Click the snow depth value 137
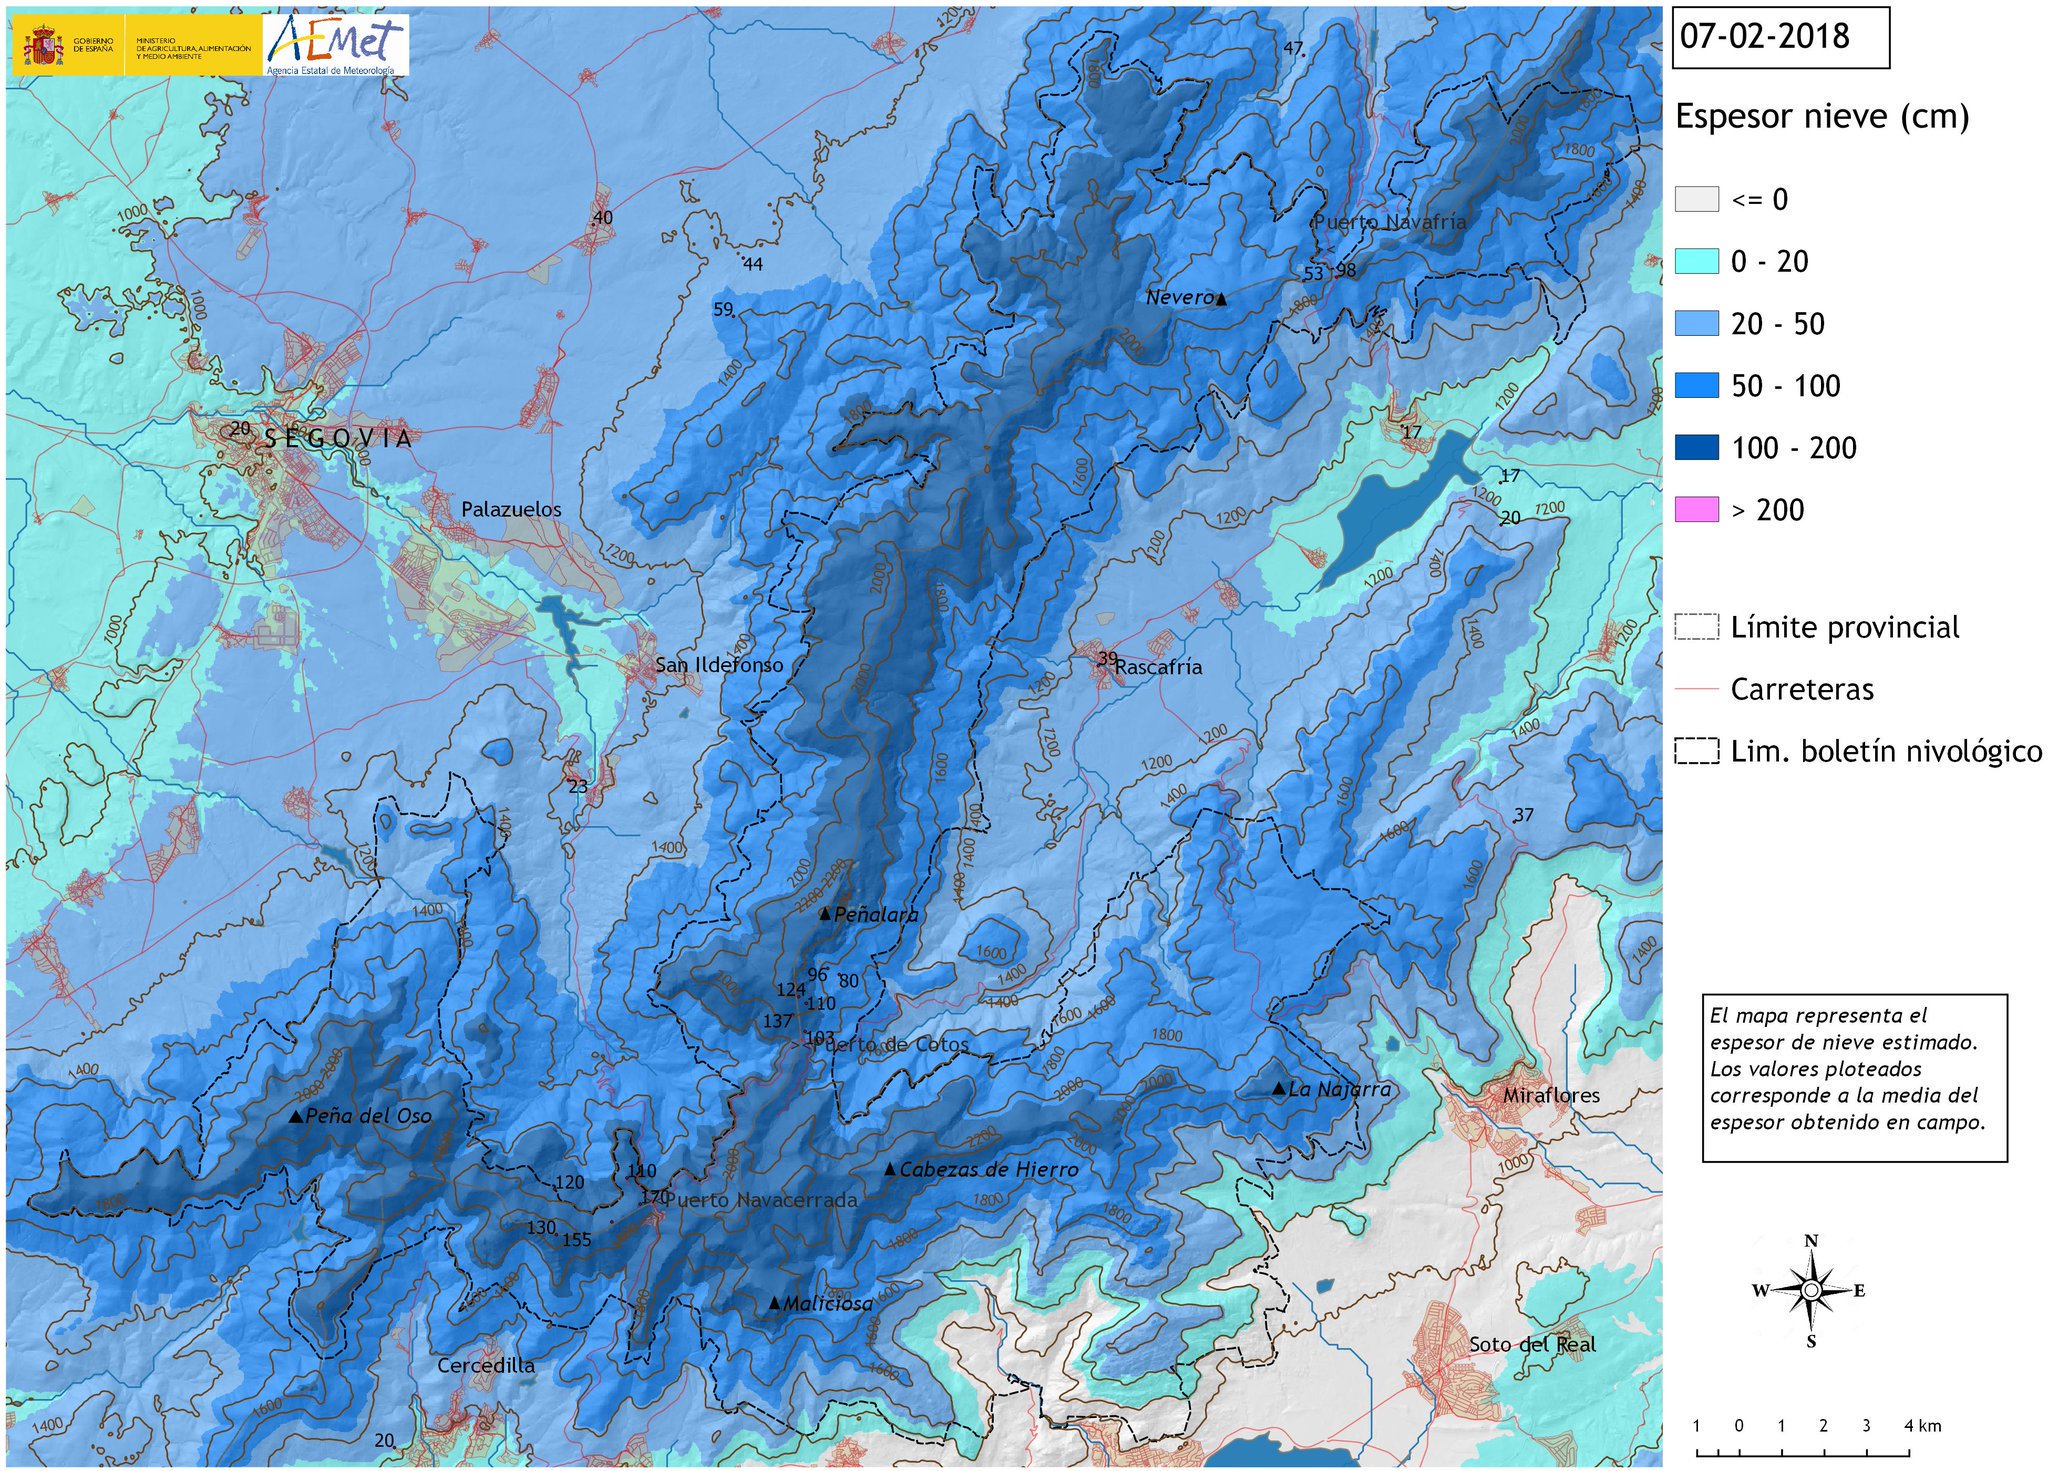This screenshot has height=1471, width=2048. (777, 1021)
